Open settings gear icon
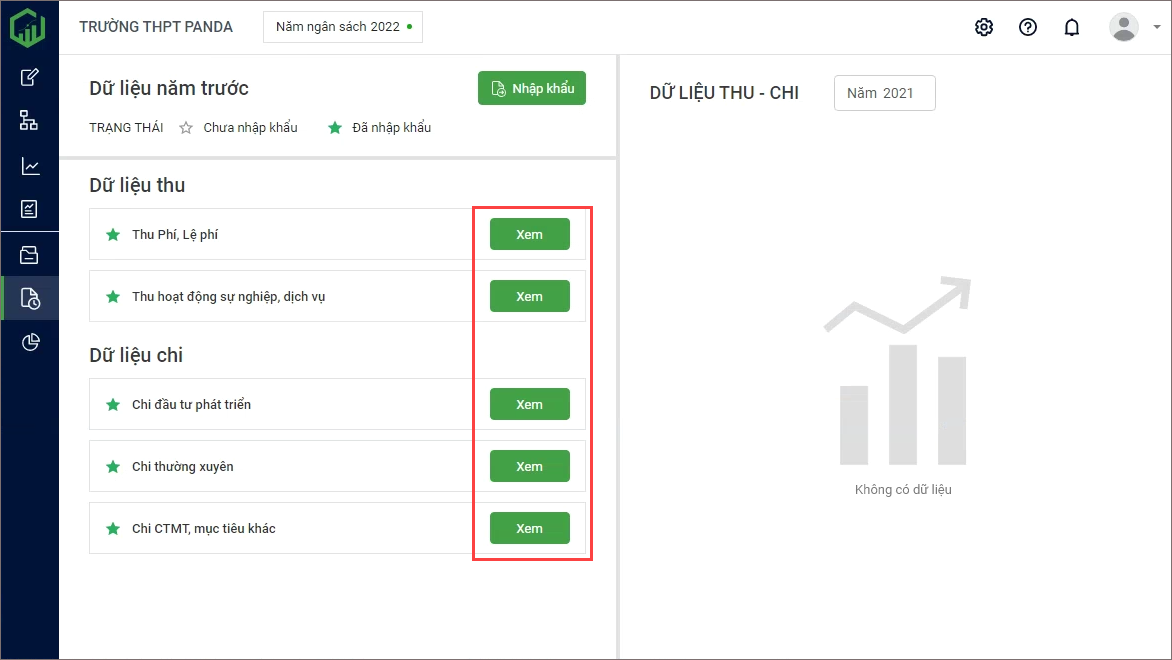 coord(984,27)
